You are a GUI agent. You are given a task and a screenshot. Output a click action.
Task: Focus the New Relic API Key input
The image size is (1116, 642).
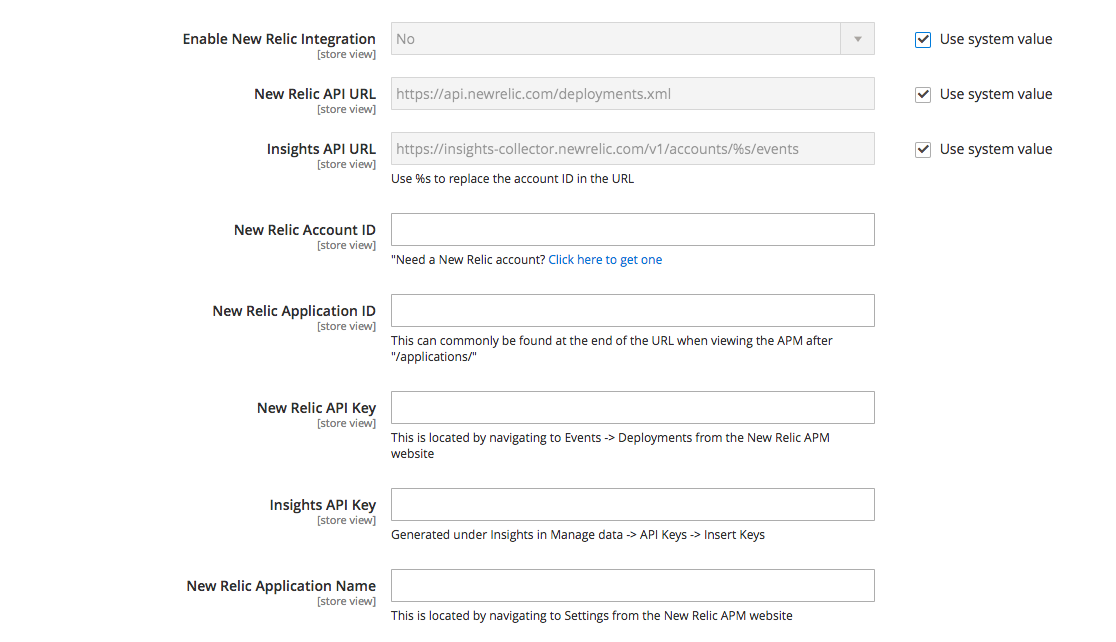tap(632, 407)
